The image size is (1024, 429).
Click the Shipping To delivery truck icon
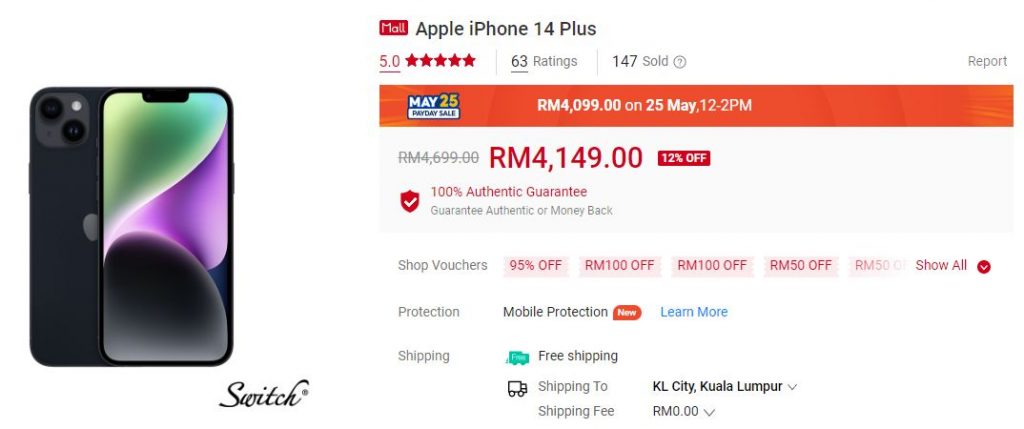517,389
